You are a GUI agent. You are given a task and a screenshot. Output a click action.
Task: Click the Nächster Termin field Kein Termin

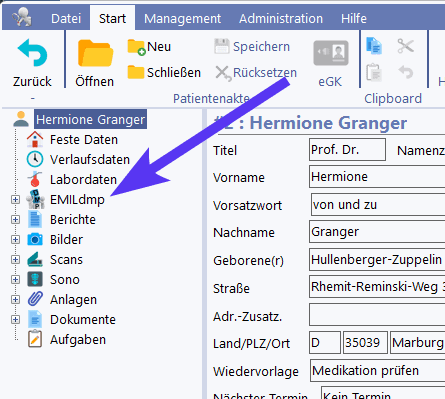click(x=383, y=393)
